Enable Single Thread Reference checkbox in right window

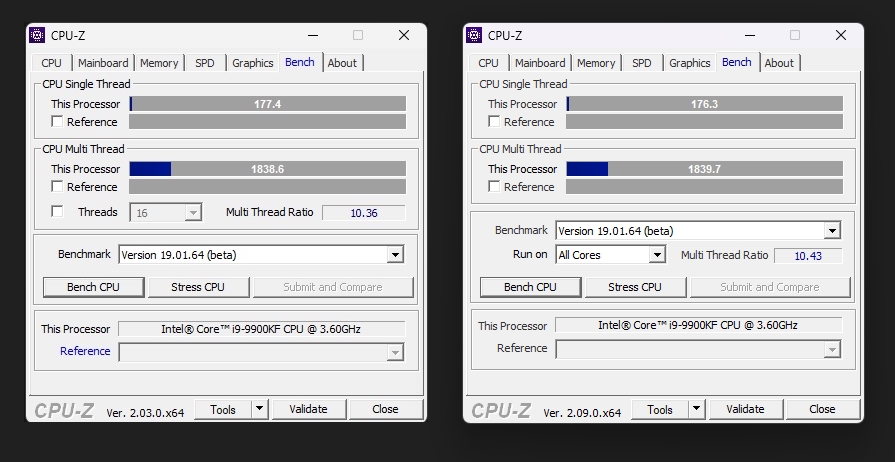coord(494,122)
